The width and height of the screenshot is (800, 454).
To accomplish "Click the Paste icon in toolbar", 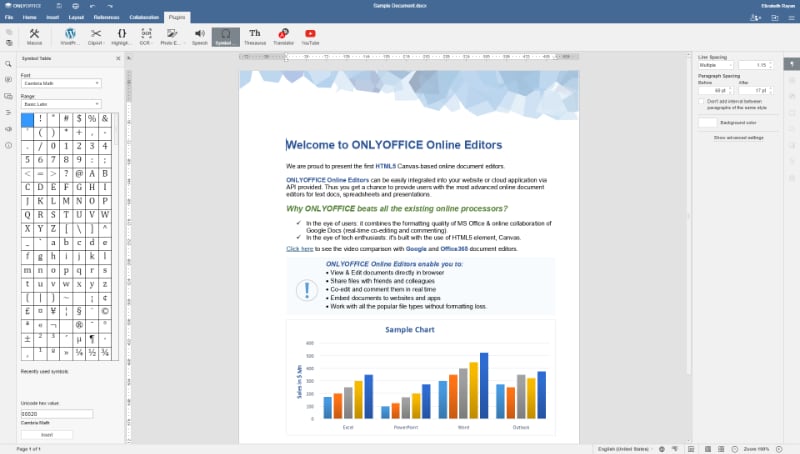I will pyautogui.click(x=9, y=43).
